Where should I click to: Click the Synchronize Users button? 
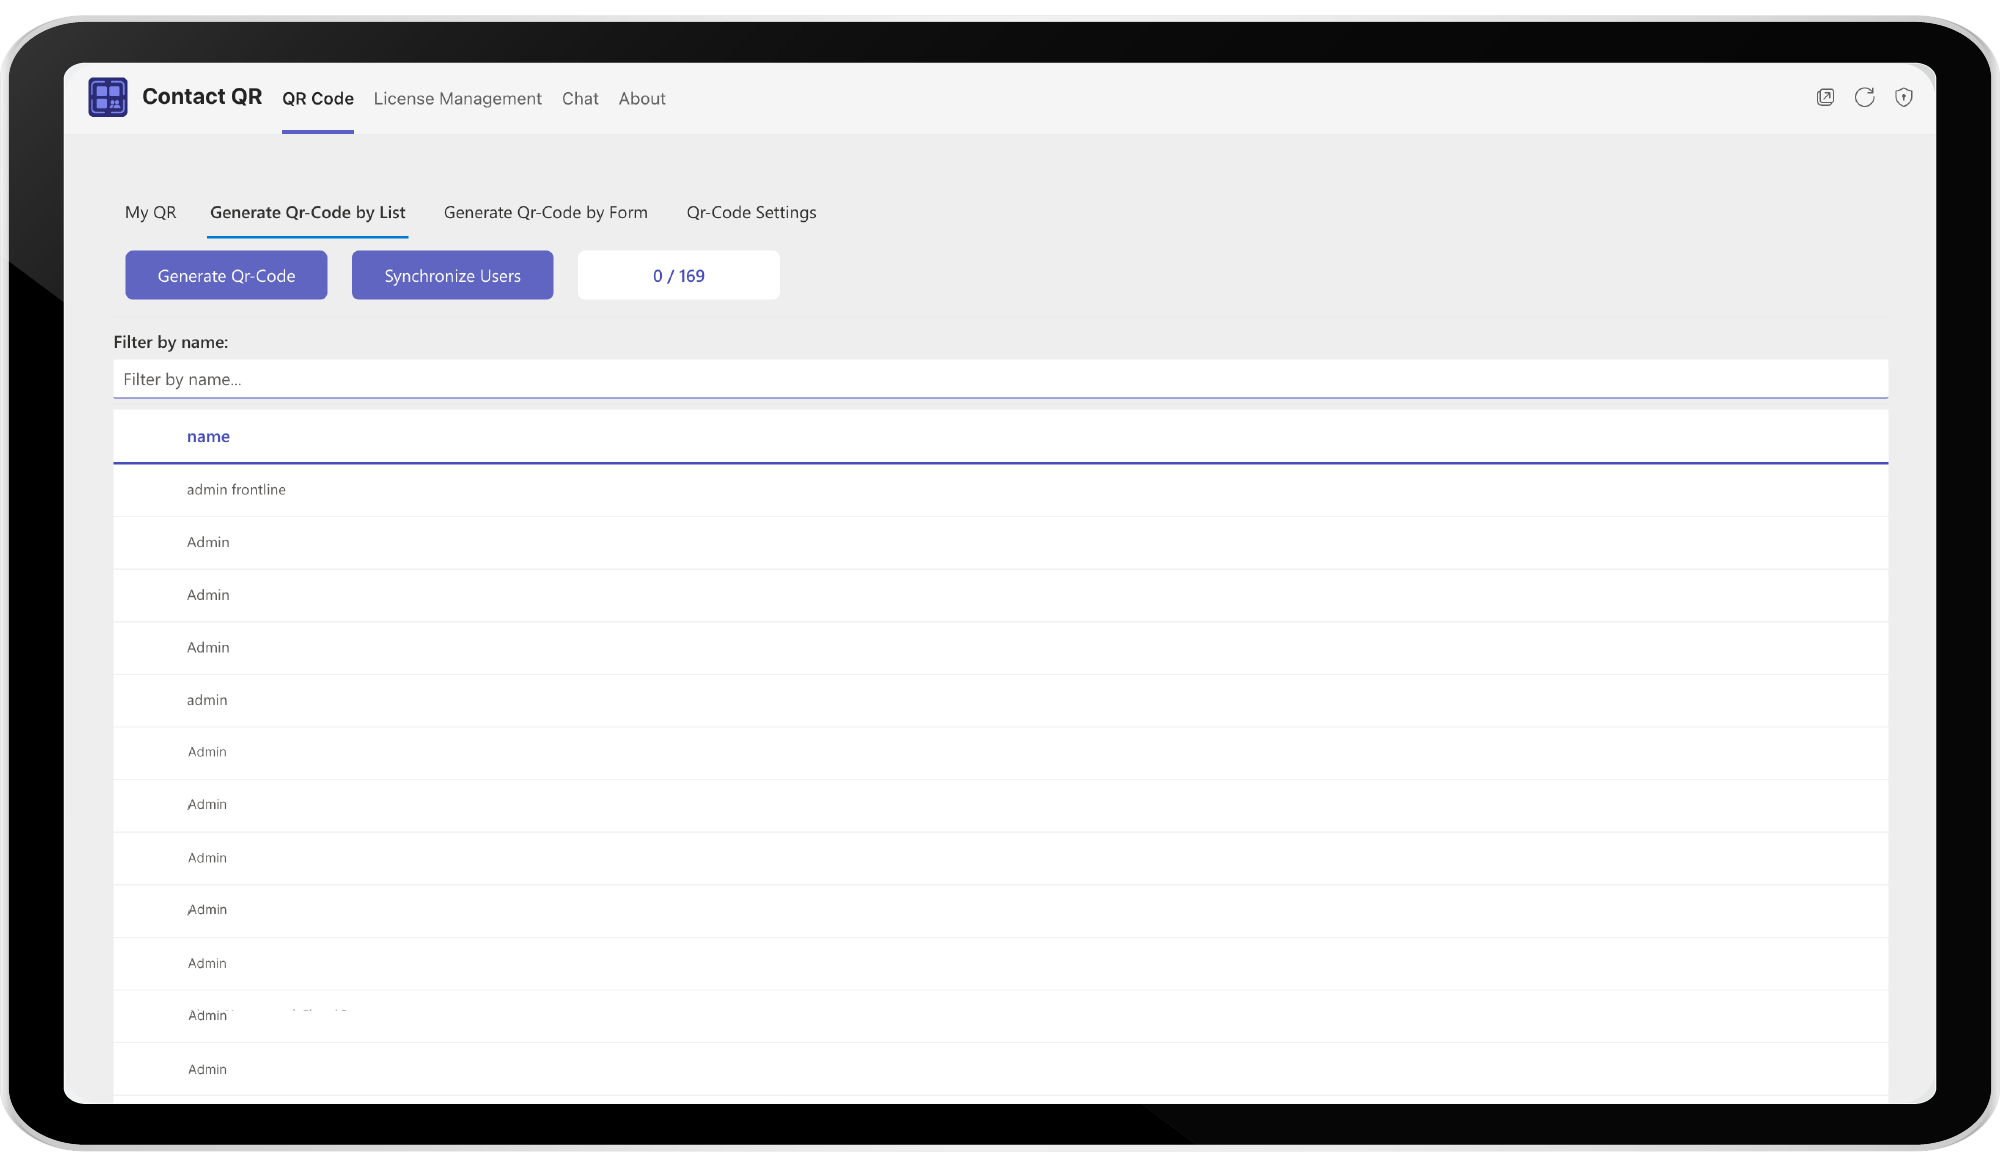pyautogui.click(x=452, y=275)
